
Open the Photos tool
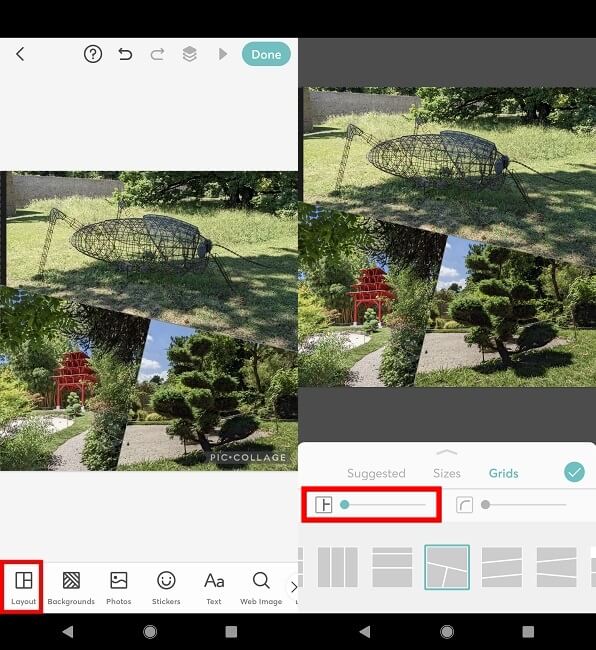(x=119, y=587)
